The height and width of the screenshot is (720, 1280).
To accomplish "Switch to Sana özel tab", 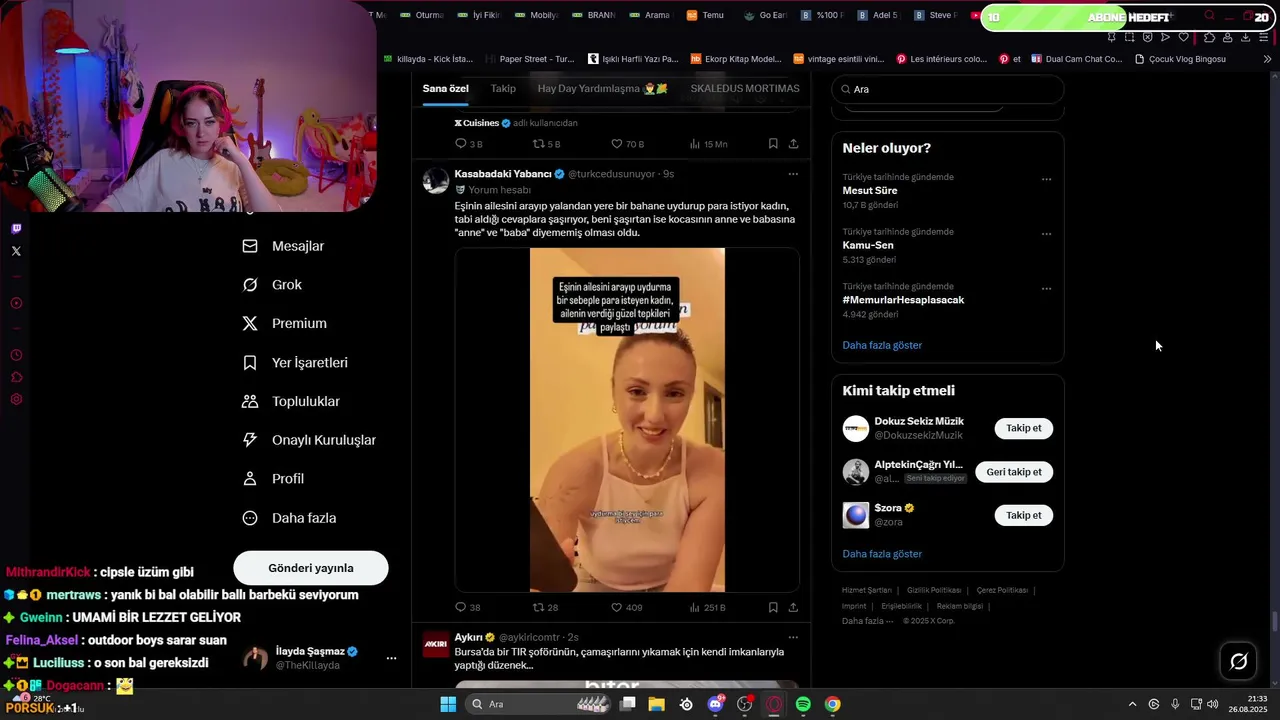I will (x=445, y=89).
